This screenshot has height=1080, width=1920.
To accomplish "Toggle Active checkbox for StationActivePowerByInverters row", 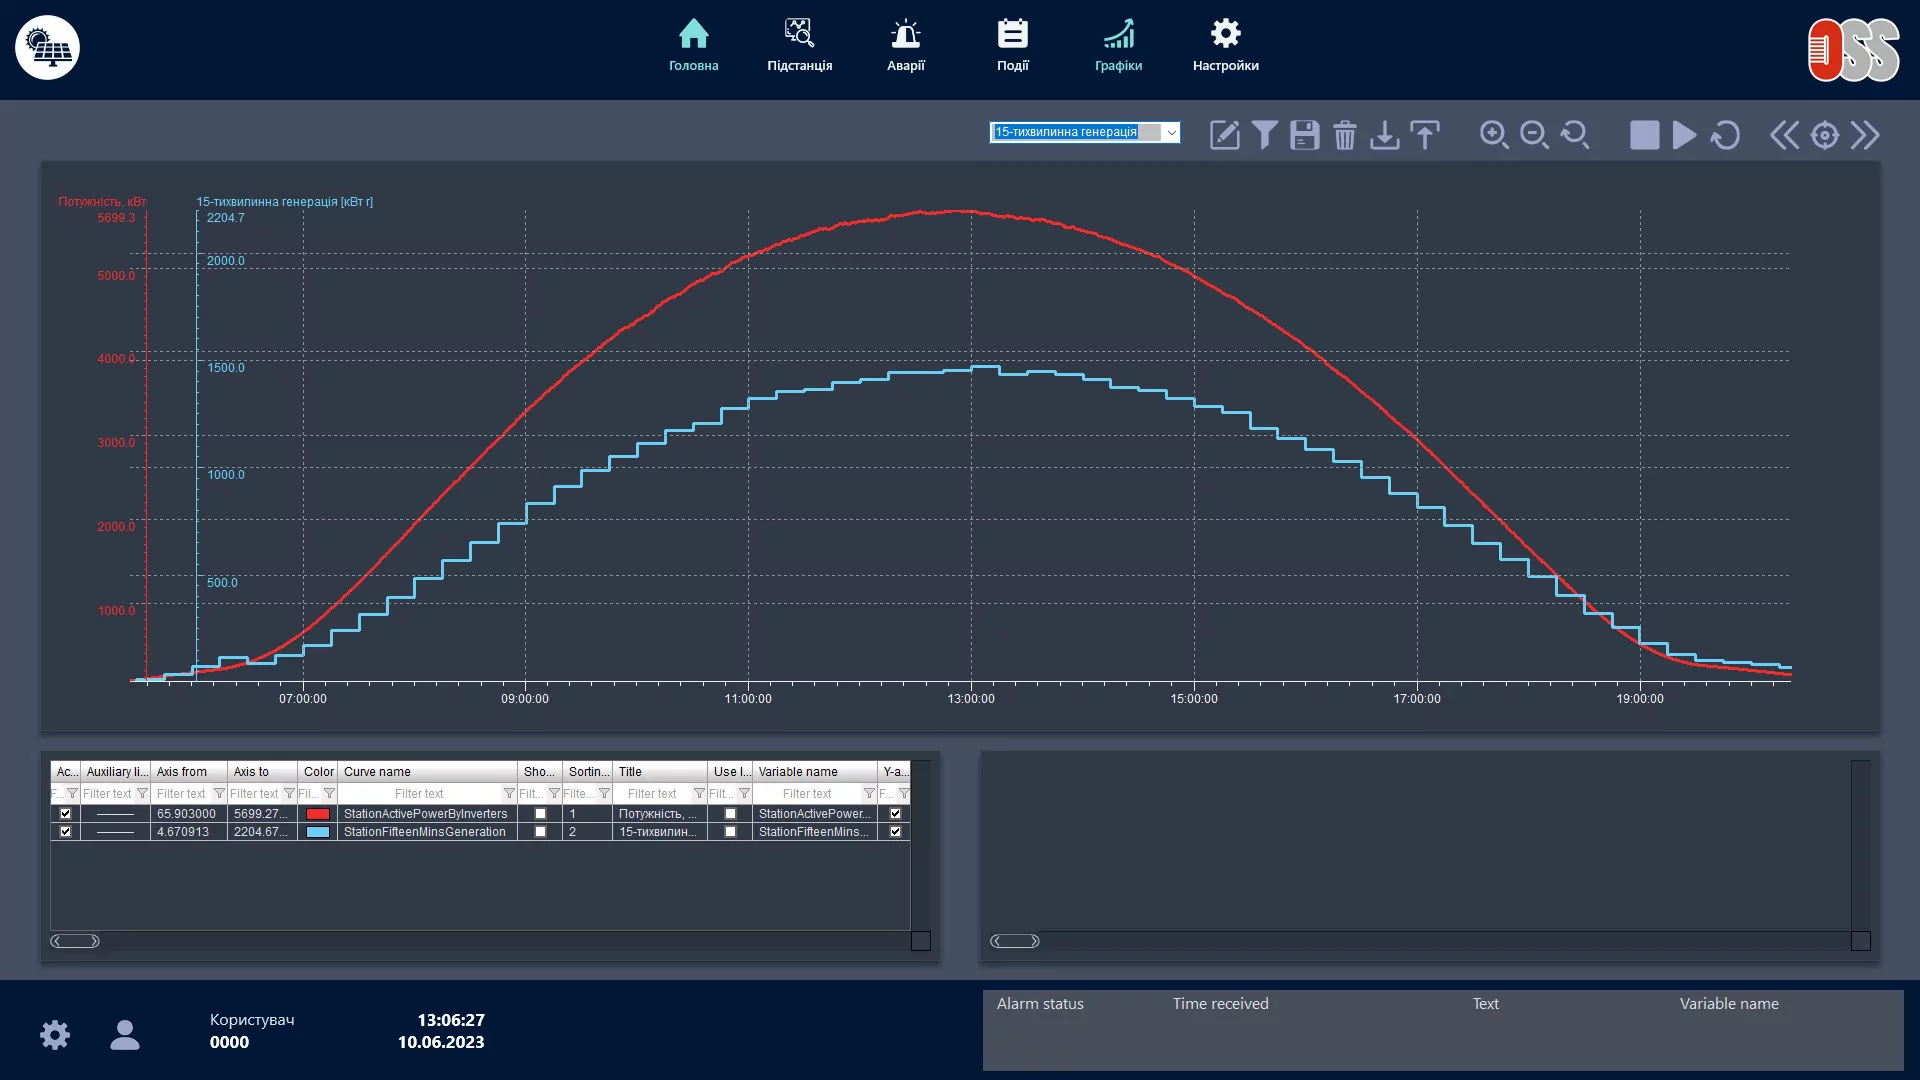I will (x=65, y=814).
